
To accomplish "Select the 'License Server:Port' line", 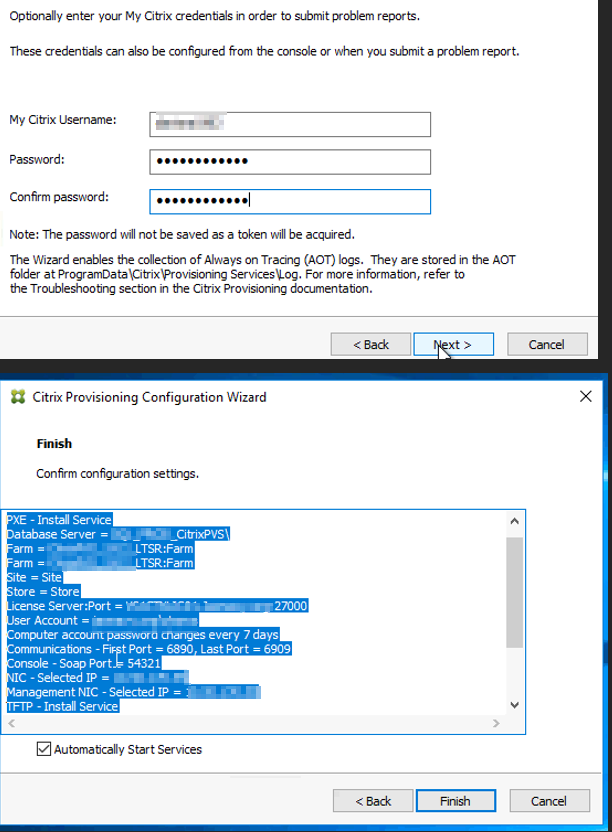I will click(157, 606).
